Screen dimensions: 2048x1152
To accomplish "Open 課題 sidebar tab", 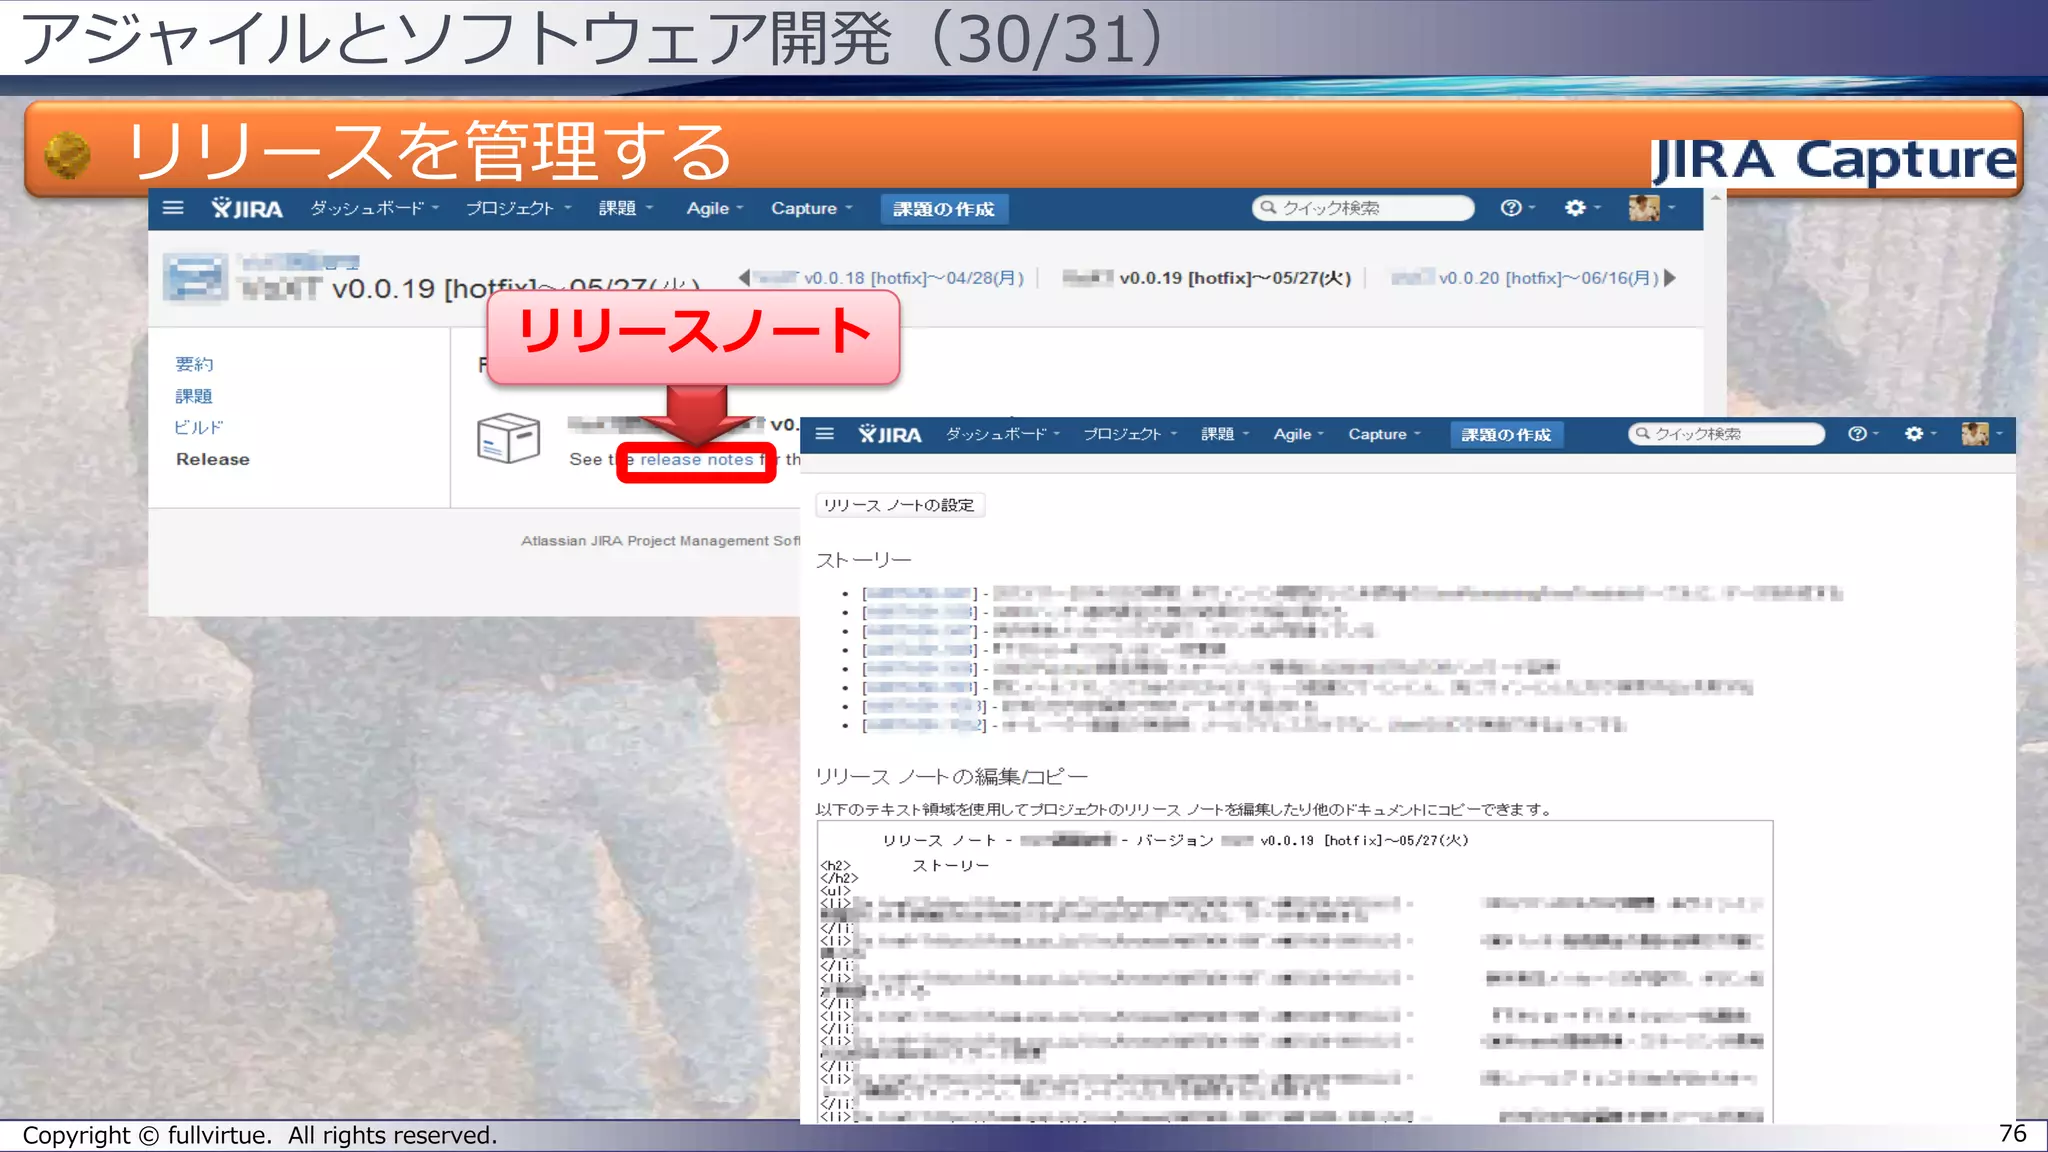I will click(x=194, y=396).
